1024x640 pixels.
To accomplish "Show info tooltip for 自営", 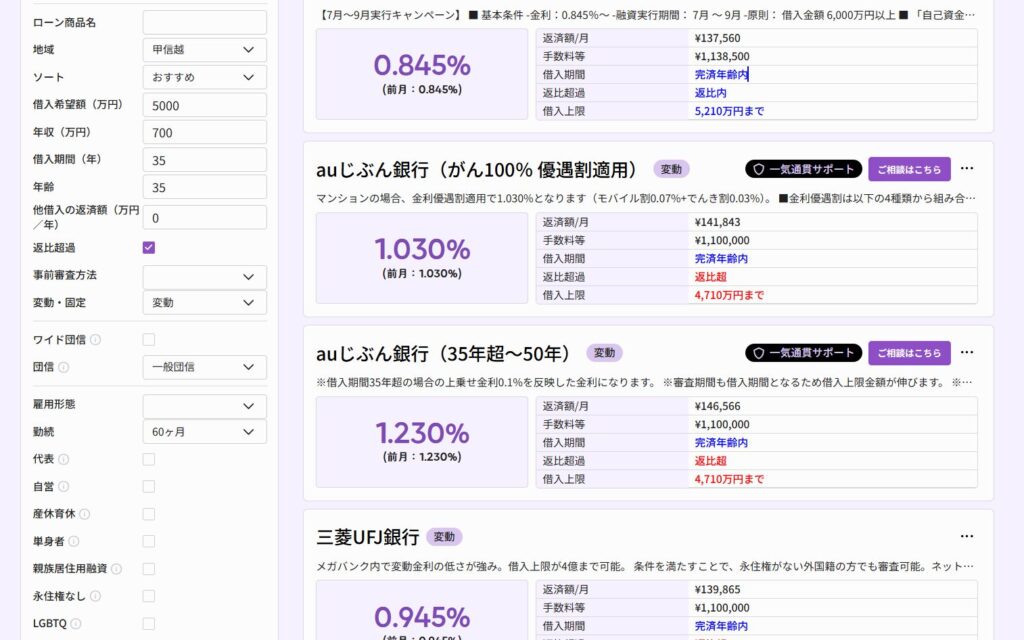I will pos(63,487).
